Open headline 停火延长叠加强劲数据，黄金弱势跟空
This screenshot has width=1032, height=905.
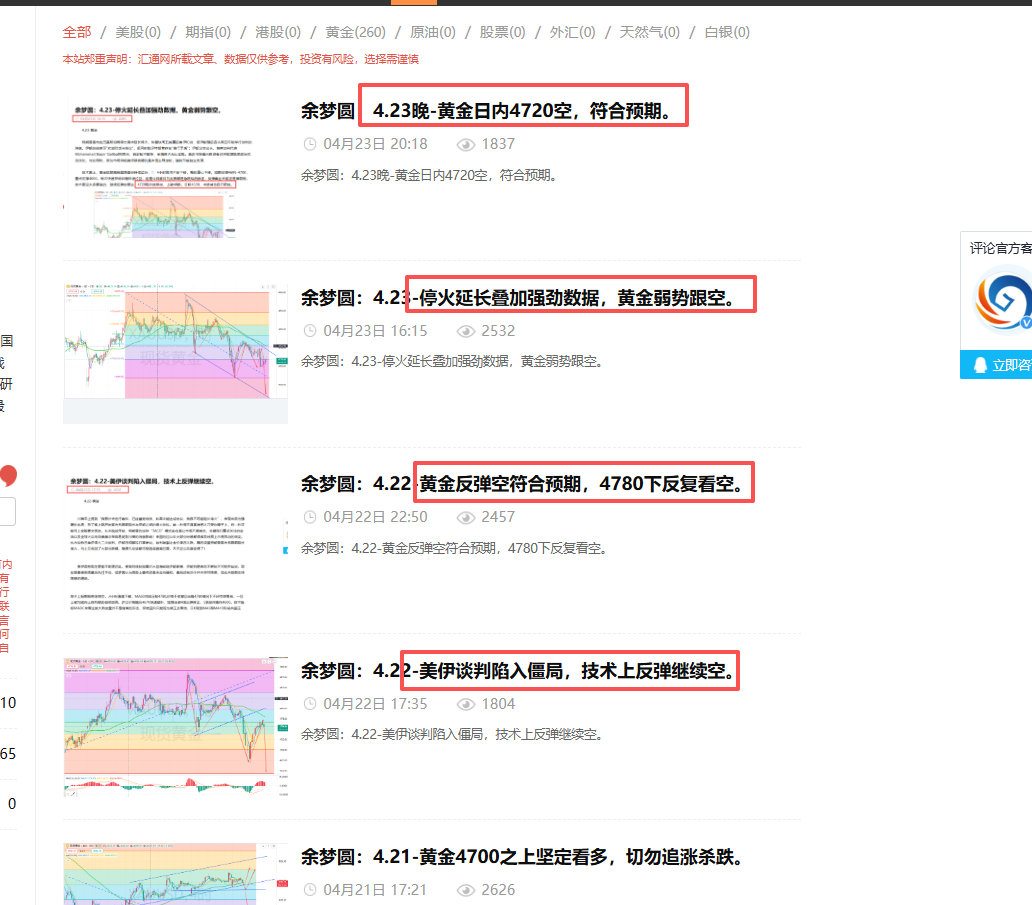coord(518,297)
